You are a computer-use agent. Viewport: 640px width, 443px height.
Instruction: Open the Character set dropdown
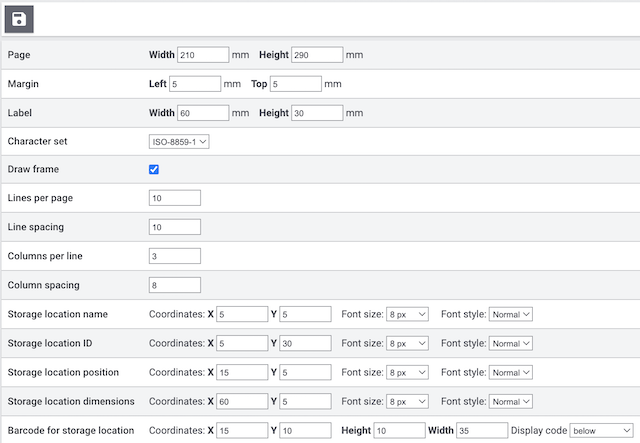tap(179, 142)
